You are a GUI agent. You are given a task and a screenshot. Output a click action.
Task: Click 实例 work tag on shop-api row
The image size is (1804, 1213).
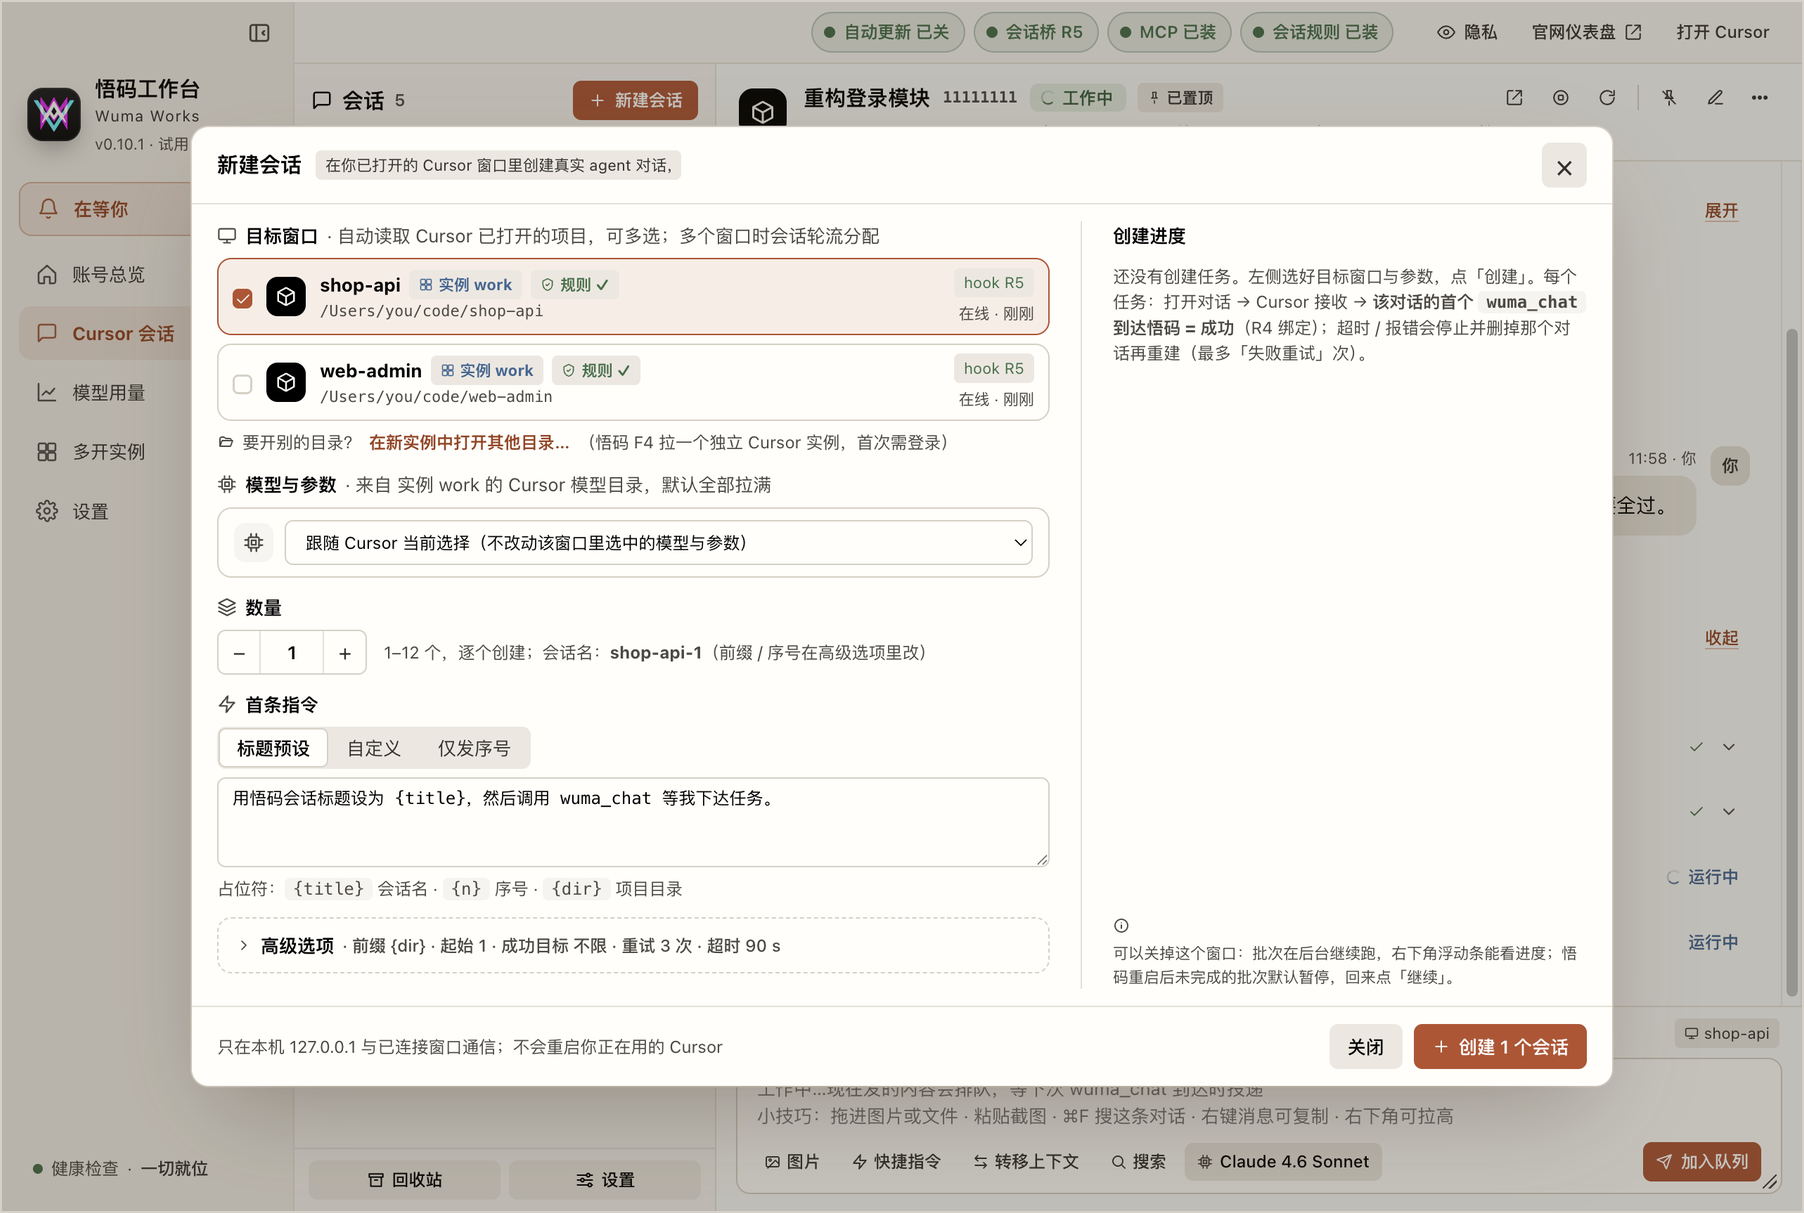[465, 285]
